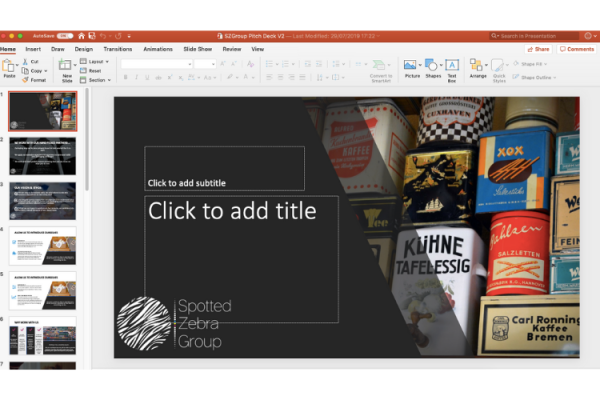Viewport: 600px width, 400px height.
Task: Open the Insert ribbon tab
Action: pyautogui.click(x=33, y=49)
